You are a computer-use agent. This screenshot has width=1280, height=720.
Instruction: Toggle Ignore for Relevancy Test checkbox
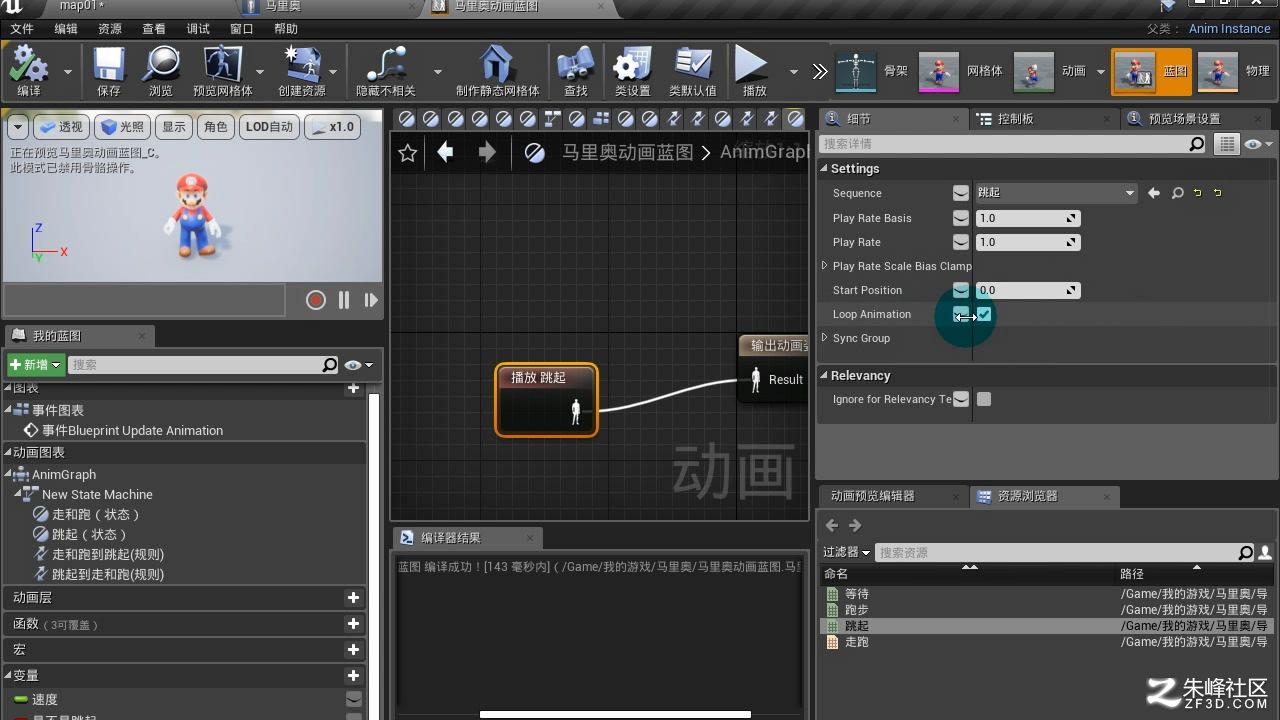coord(984,399)
